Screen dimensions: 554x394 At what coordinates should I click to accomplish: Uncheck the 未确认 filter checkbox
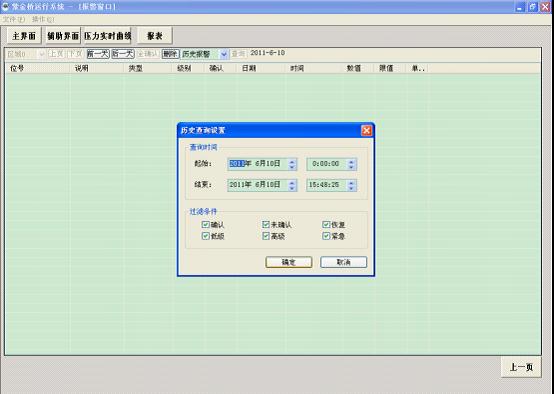(266, 224)
